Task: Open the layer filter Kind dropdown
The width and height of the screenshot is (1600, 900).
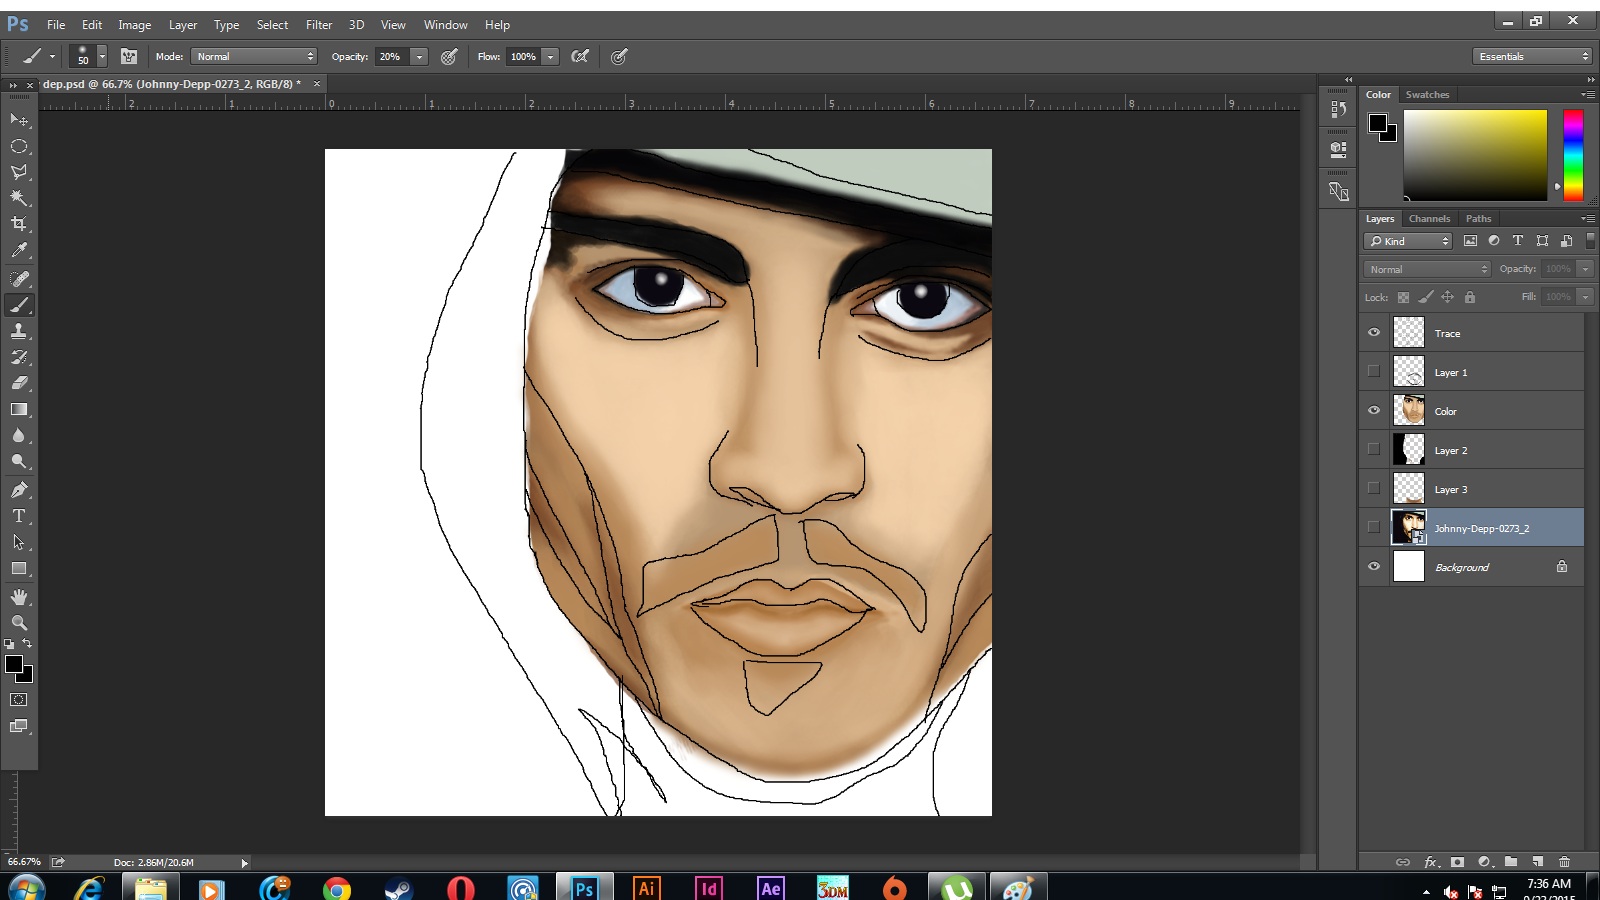Action: point(1407,241)
